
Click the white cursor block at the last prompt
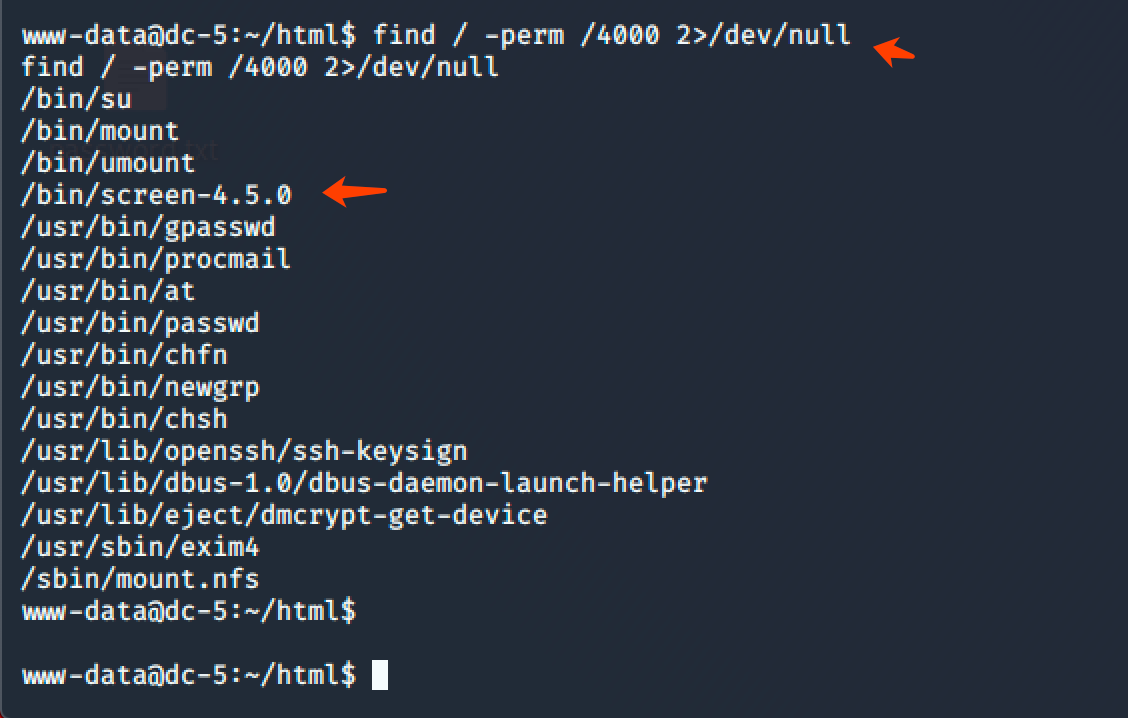[379, 675]
